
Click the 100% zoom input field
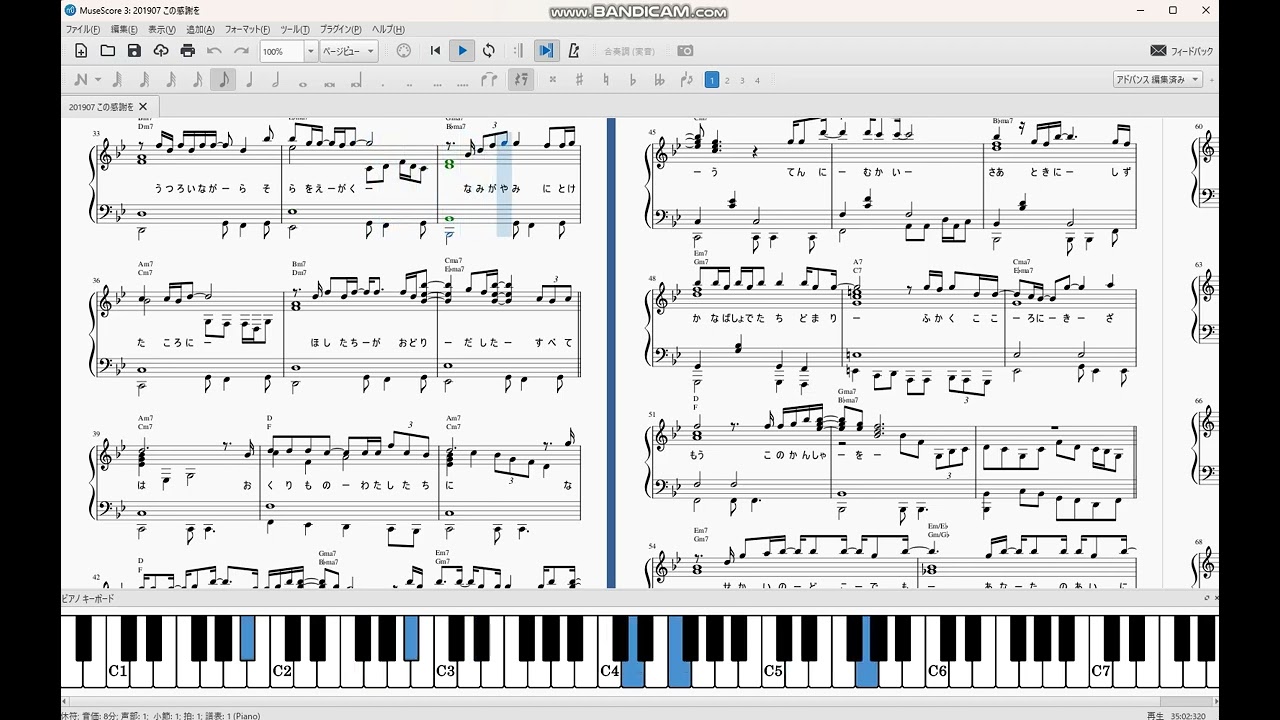282,51
